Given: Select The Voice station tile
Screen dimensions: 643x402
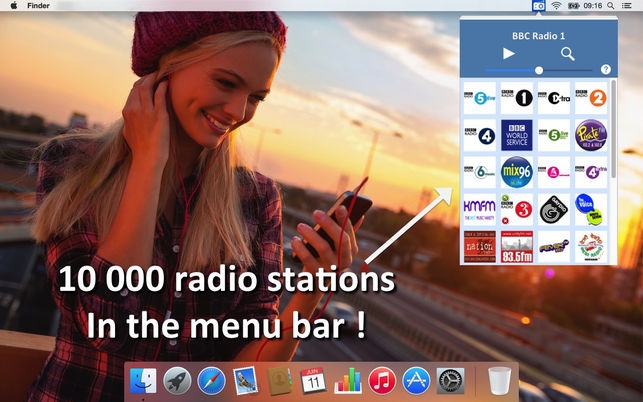Looking at the screenshot, I should (x=591, y=210).
